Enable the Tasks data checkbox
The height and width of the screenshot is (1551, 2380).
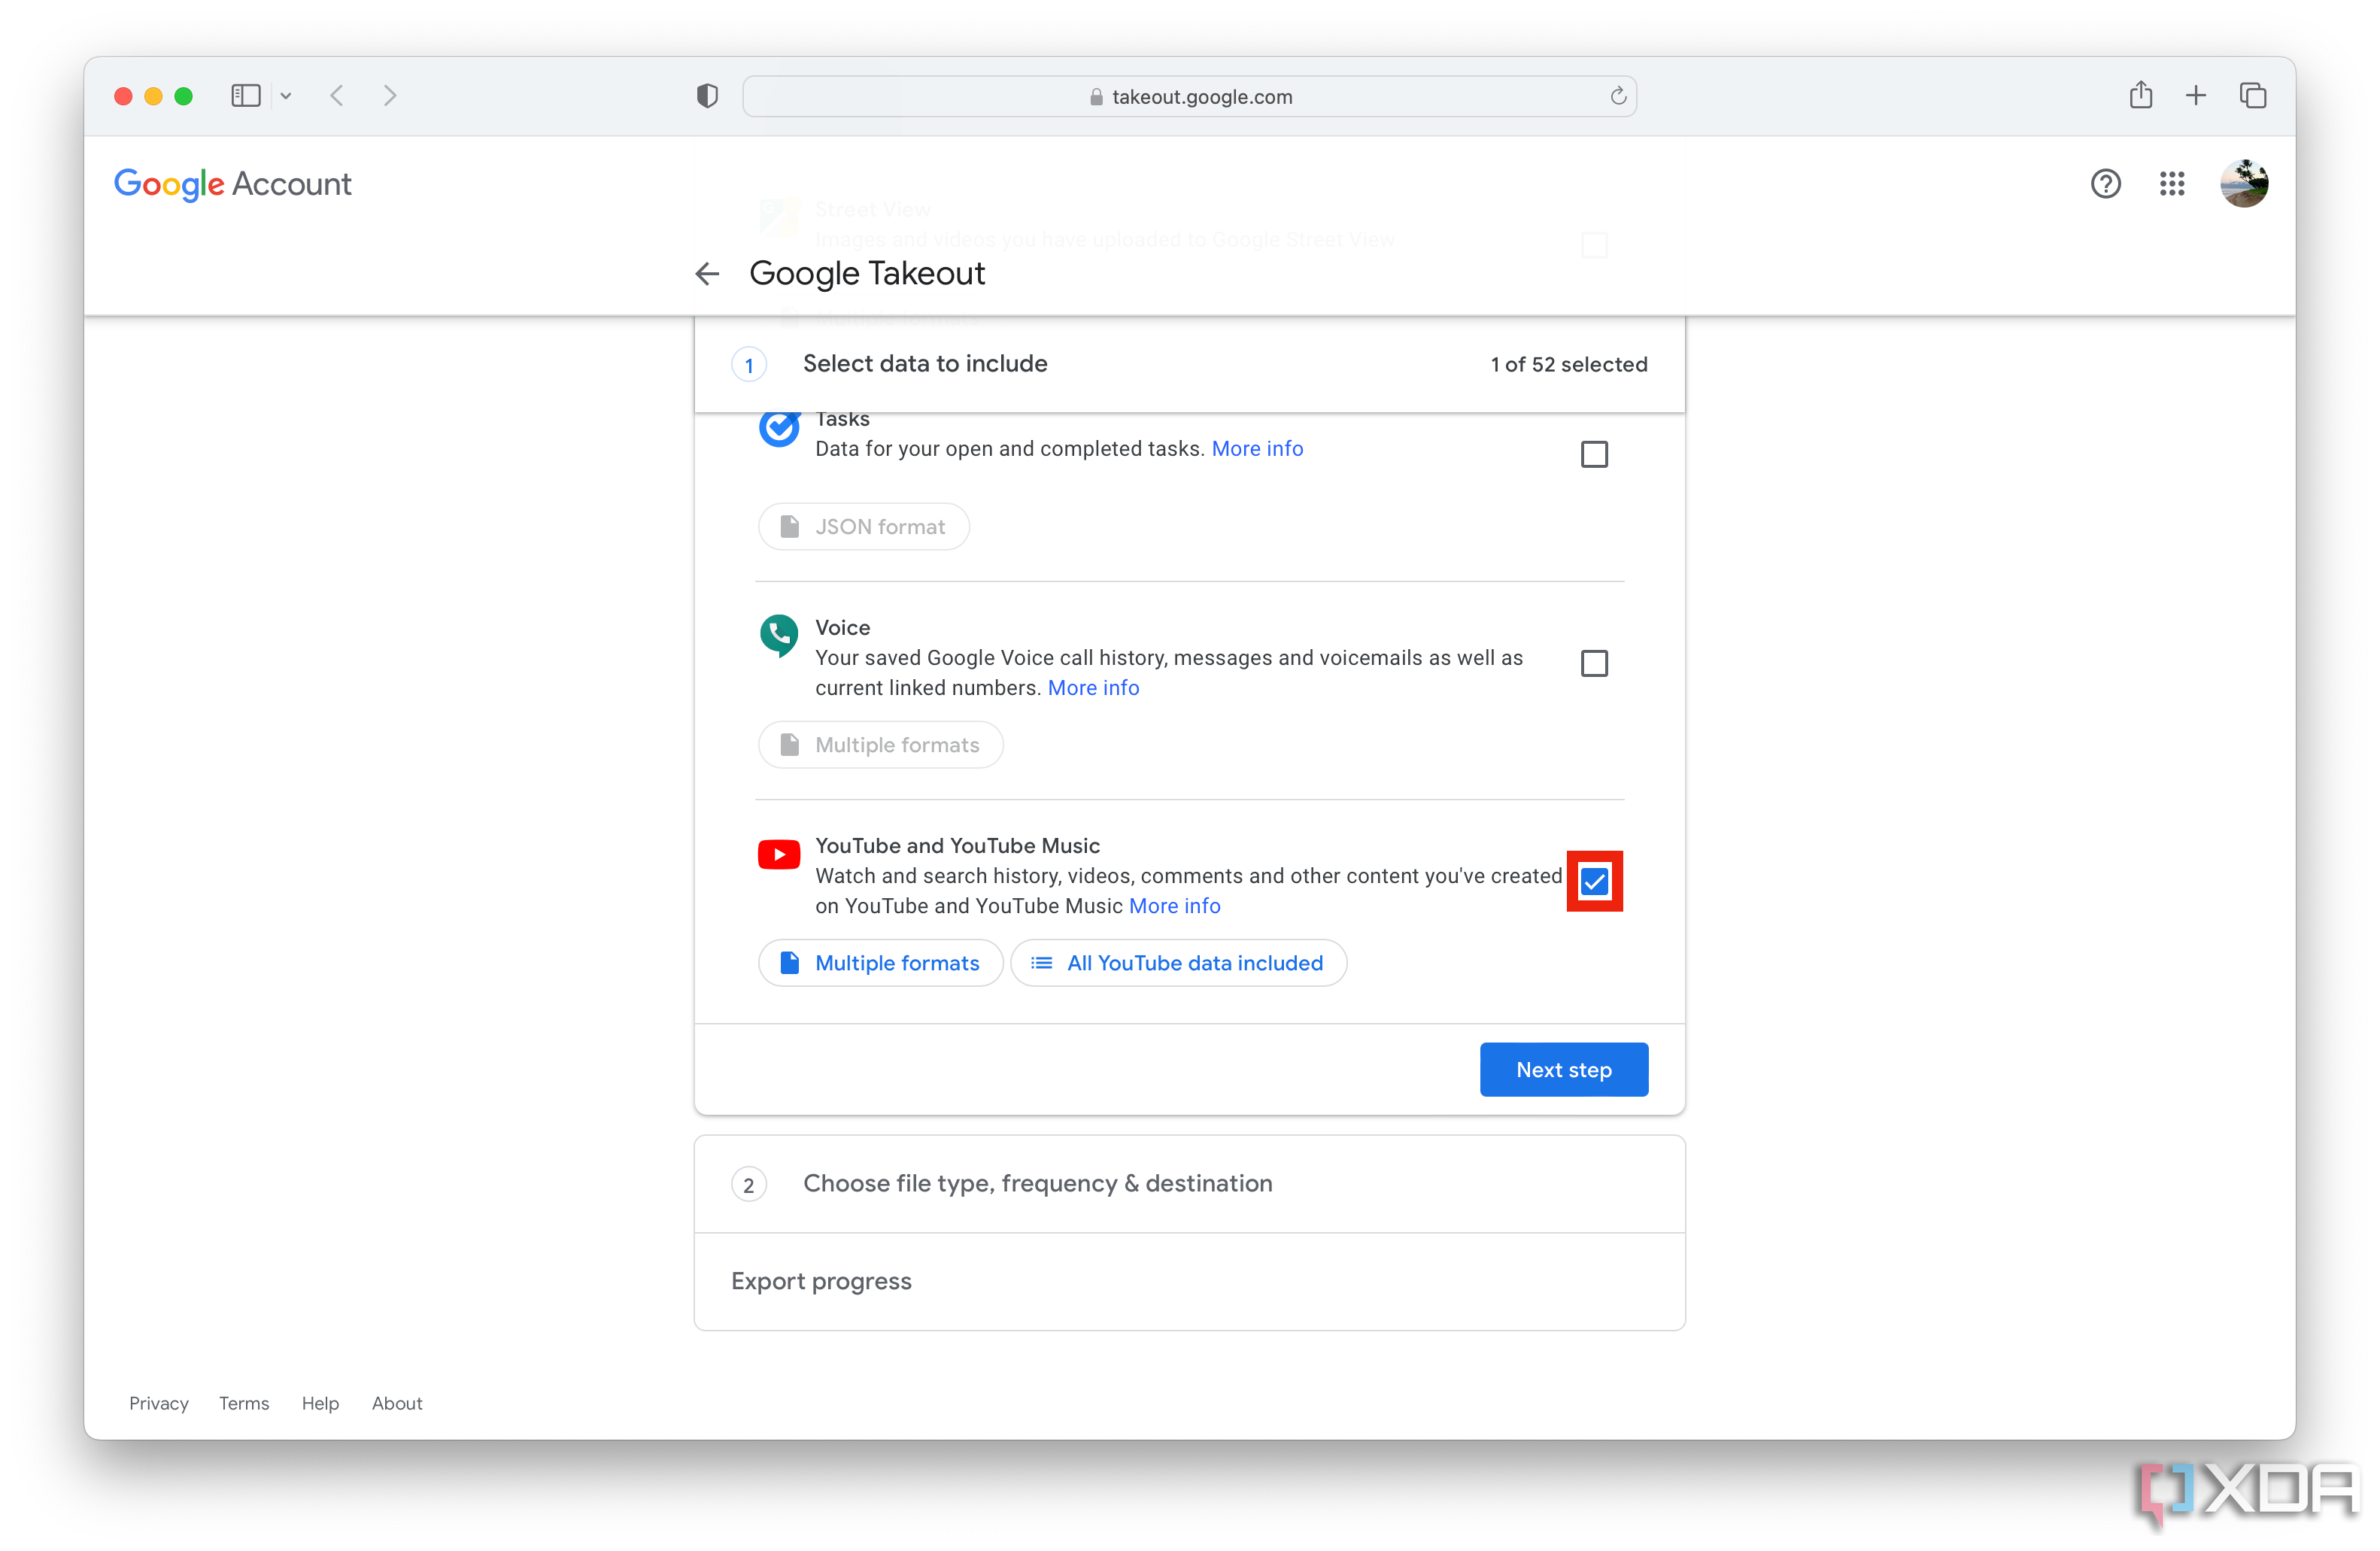pyautogui.click(x=1594, y=454)
